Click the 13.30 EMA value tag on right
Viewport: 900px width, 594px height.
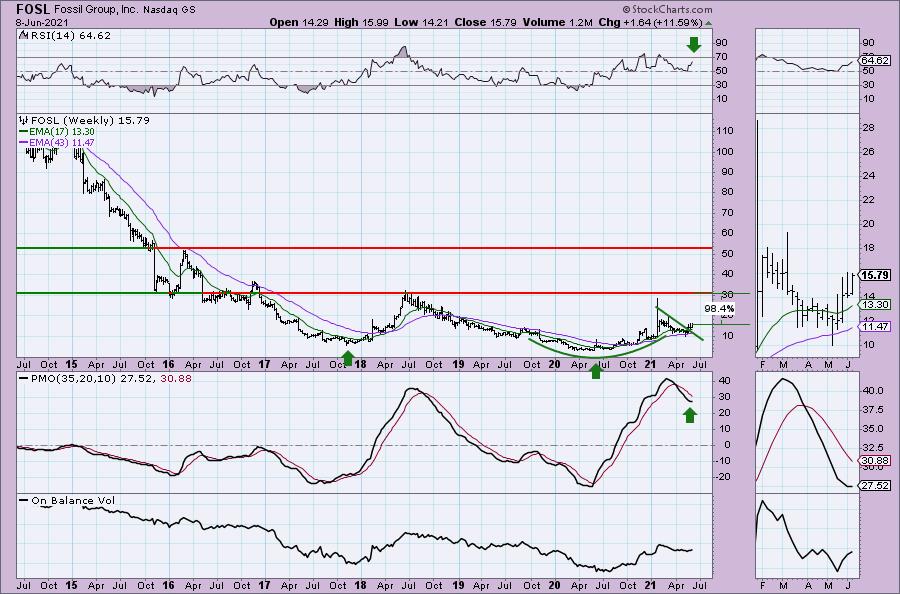[x=875, y=304]
